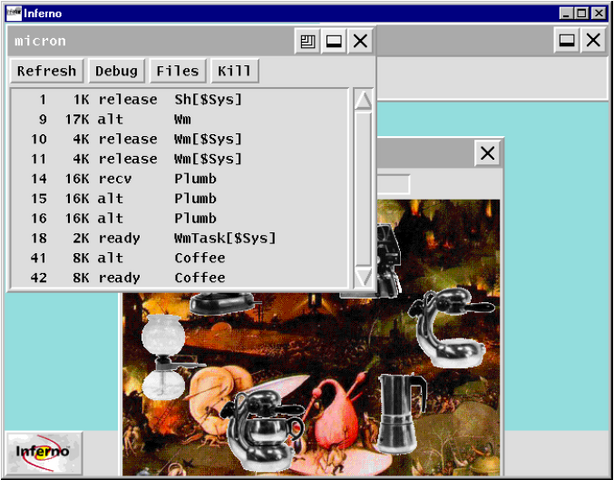
Task: Select process 42 Coffee ready row
Action: [x=179, y=278]
